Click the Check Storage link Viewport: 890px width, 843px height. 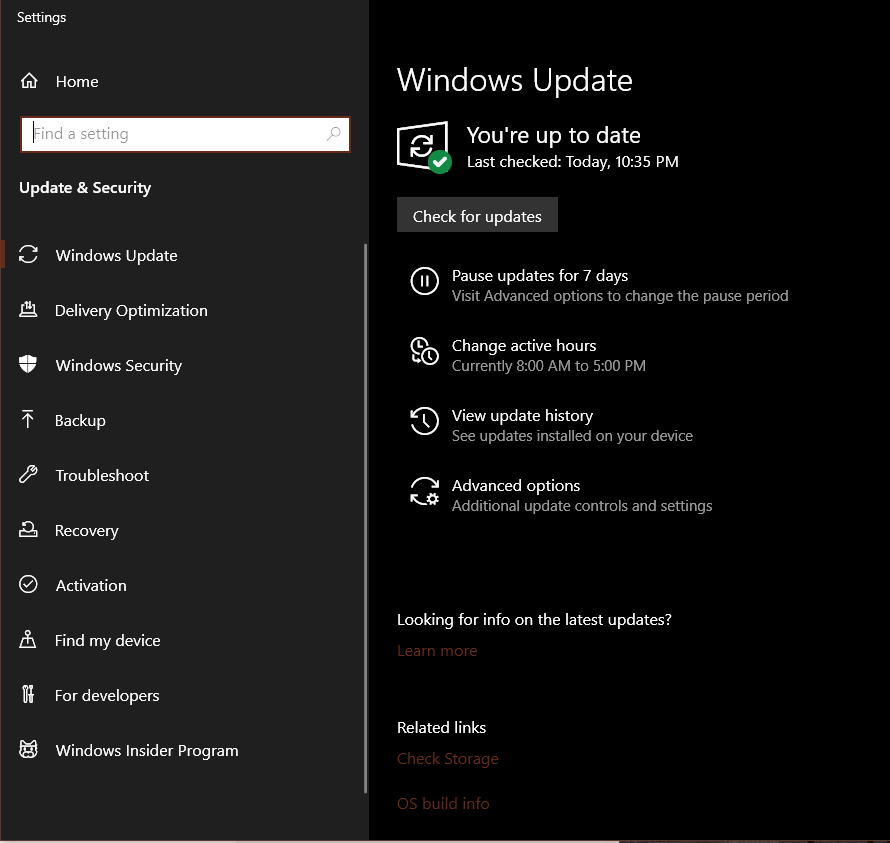[447, 758]
